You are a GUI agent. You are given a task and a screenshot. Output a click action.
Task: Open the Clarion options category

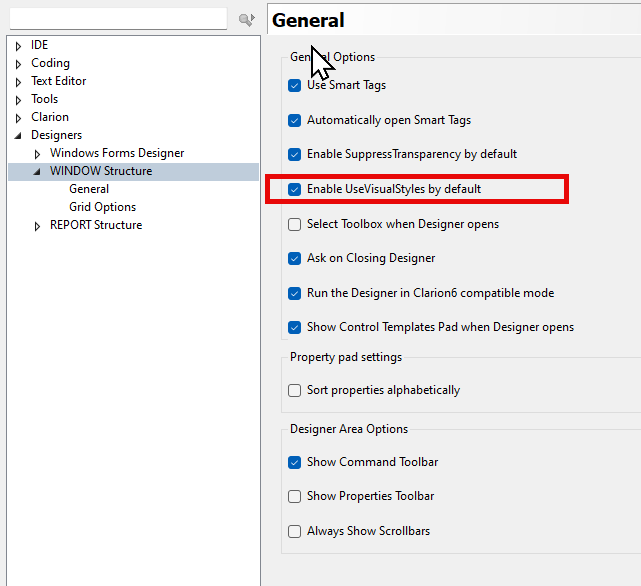click(50, 117)
